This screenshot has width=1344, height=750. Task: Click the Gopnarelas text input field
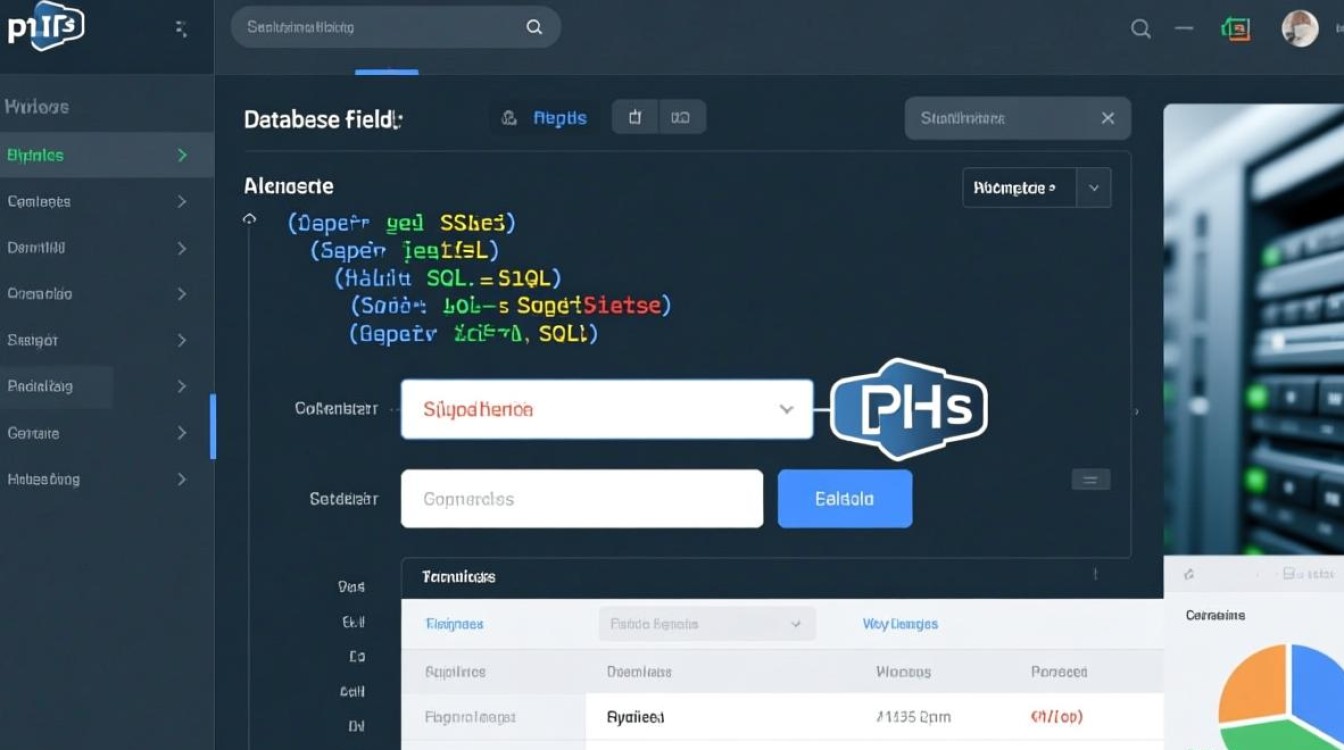(x=581, y=498)
